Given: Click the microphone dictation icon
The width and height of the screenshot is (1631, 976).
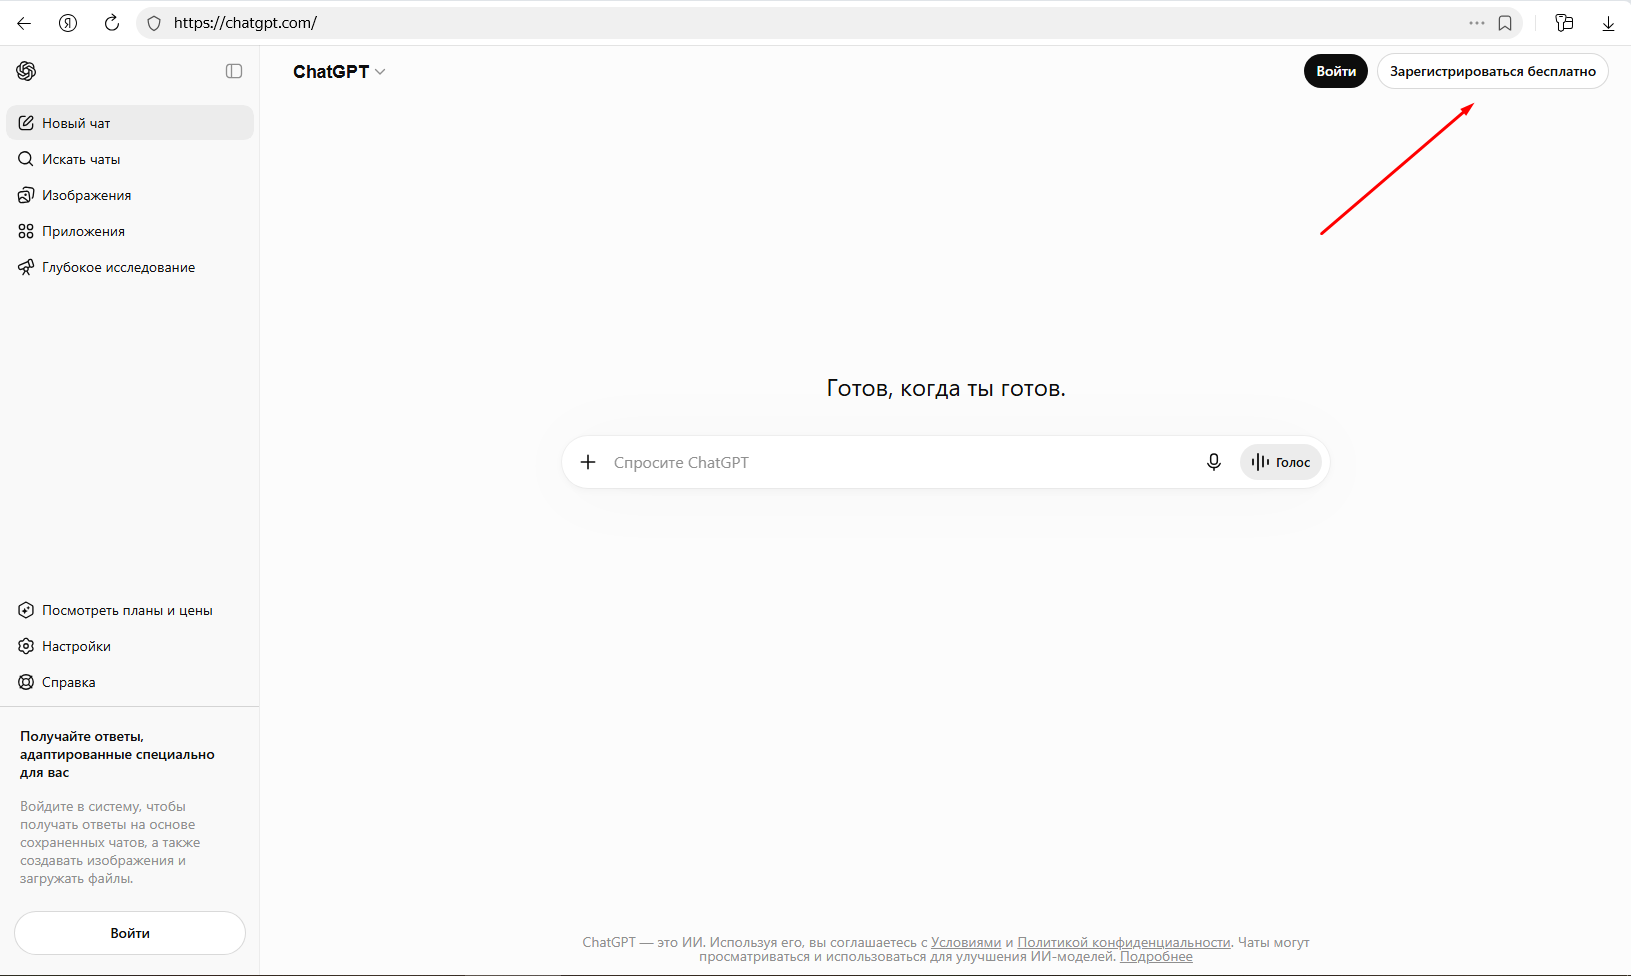Looking at the screenshot, I should pyautogui.click(x=1214, y=462).
